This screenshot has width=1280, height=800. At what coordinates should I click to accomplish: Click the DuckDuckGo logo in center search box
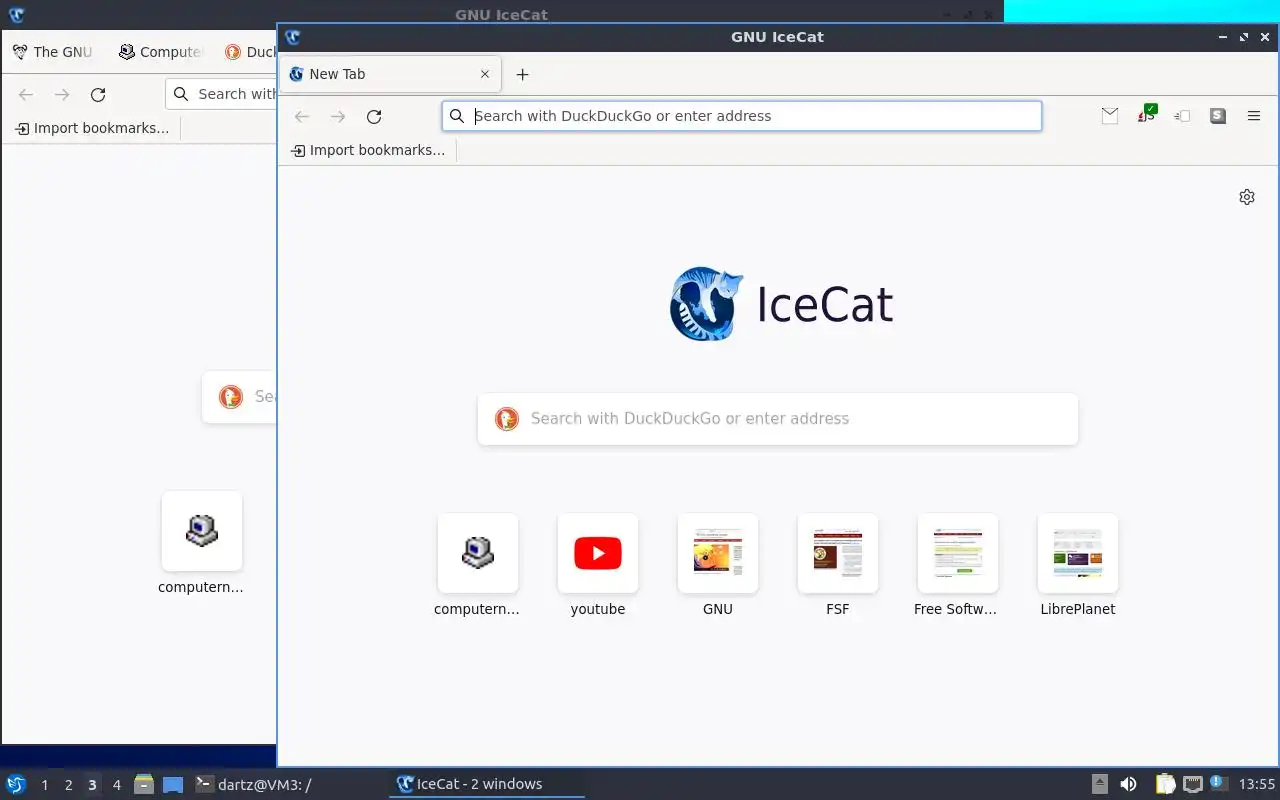[507, 419]
